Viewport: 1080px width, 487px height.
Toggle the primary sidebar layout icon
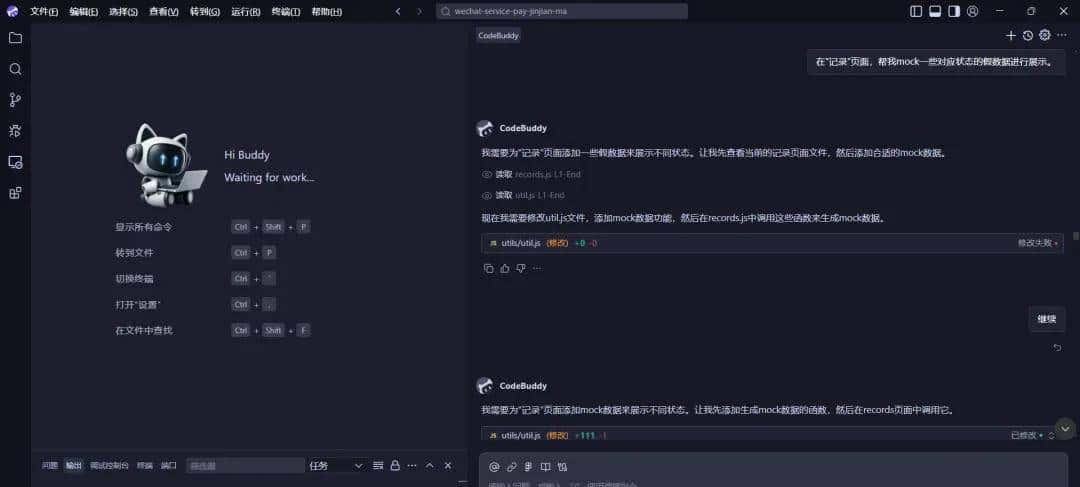pos(916,11)
